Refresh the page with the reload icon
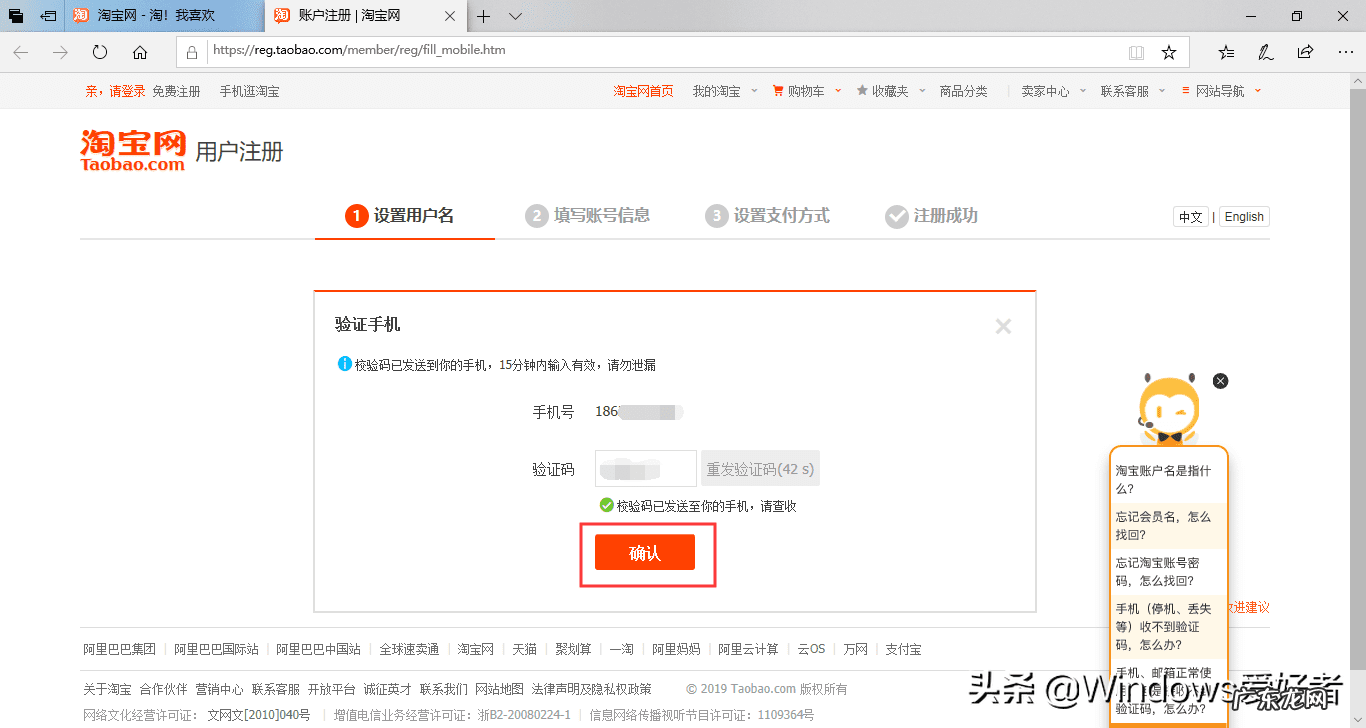1366x728 pixels. [x=99, y=52]
